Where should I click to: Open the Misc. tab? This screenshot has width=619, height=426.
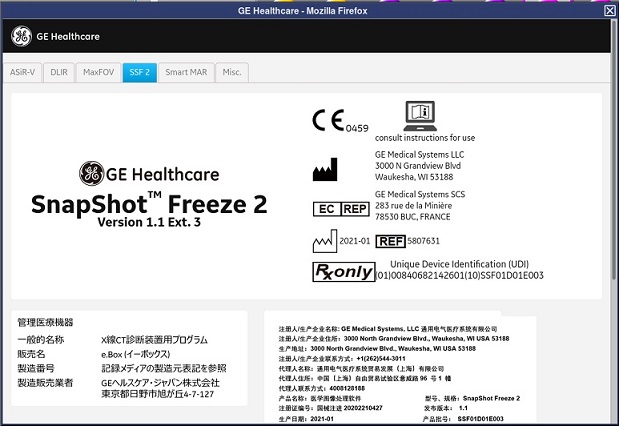[231, 72]
